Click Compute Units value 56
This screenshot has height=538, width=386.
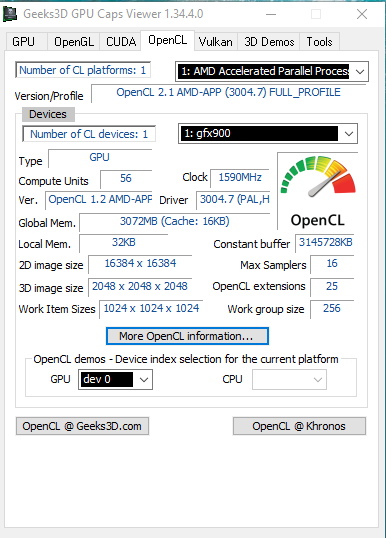coord(126,178)
